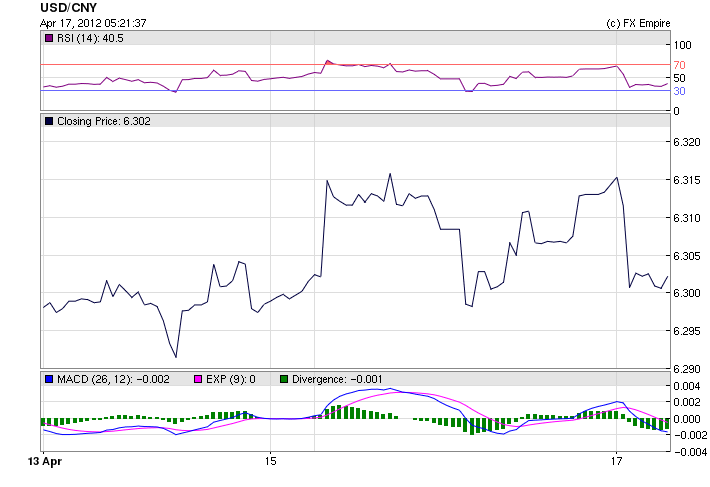The width and height of the screenshot is (710, 487).
Task: Click the EXP (9): 0 label
Action: click(x=230, y=379)
